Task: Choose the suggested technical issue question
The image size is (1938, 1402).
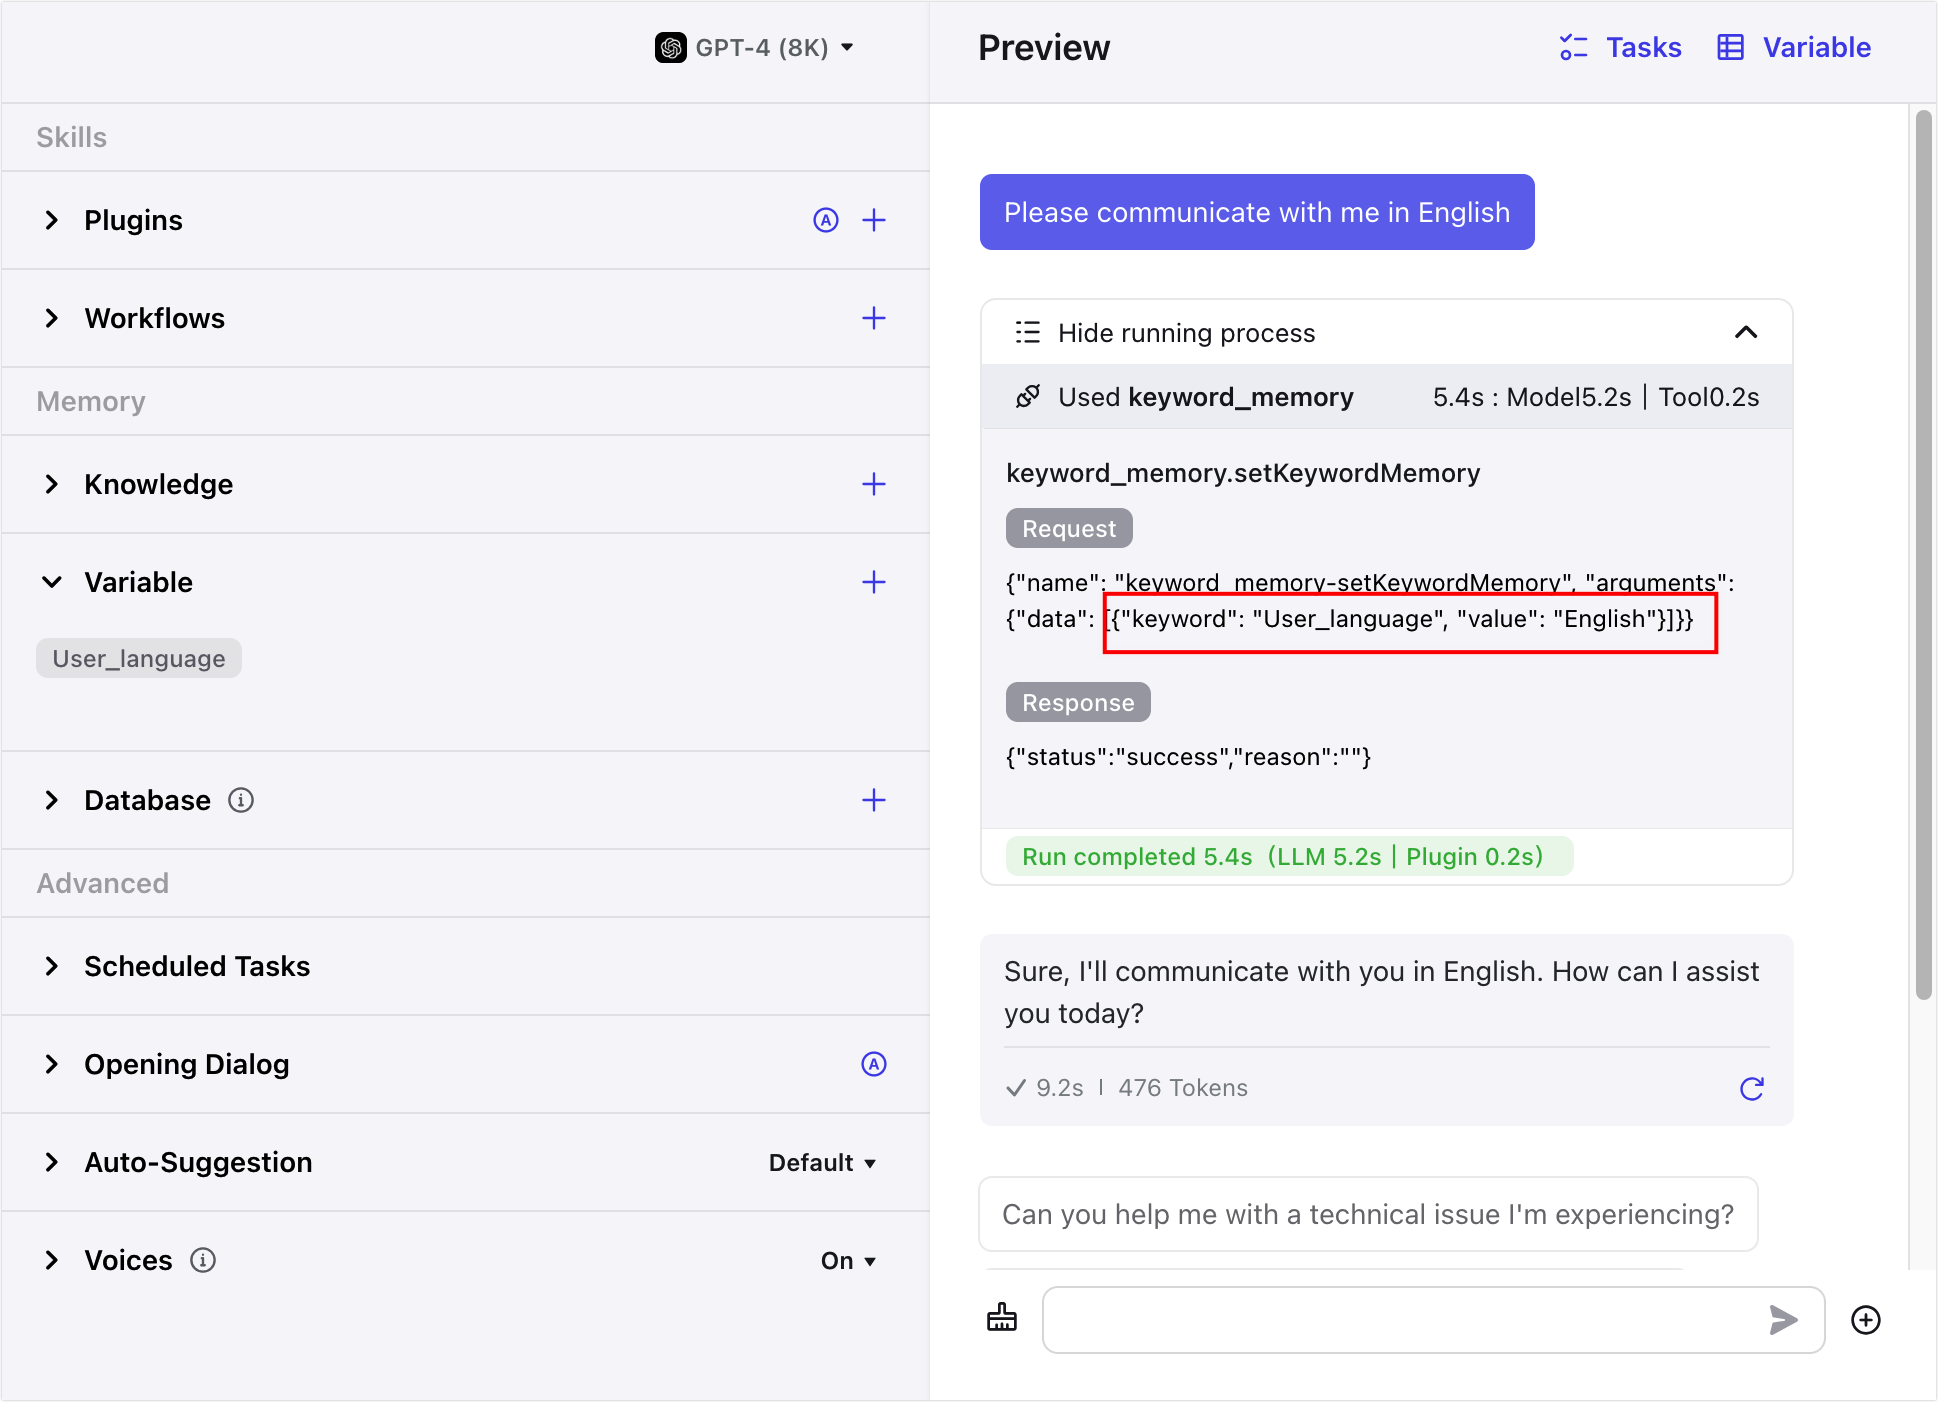Action: tap(1368, 1214)
